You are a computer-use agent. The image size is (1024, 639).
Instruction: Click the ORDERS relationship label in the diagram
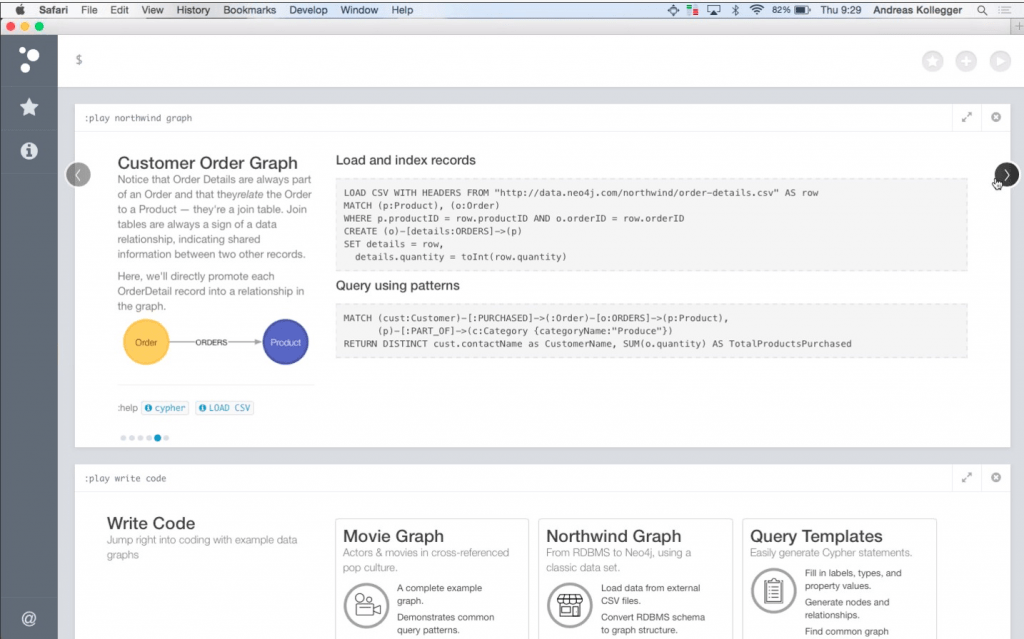pos(211,342)
